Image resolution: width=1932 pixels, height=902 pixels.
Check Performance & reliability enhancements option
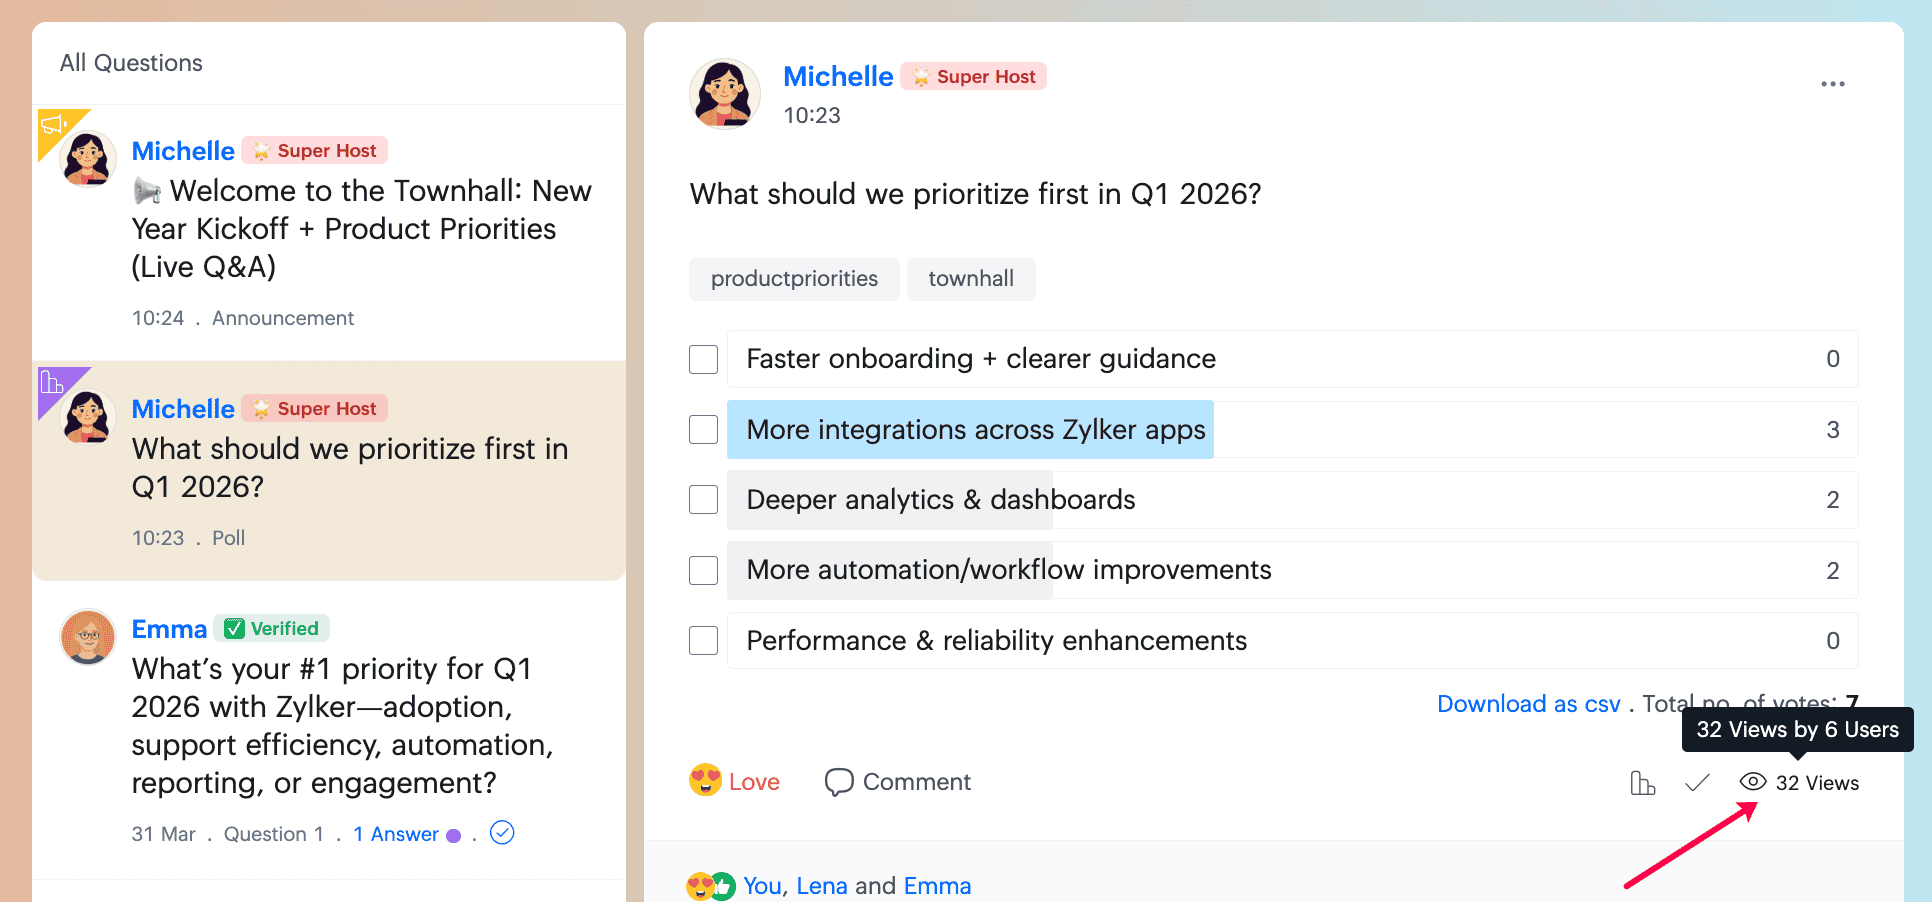[703, 641]
